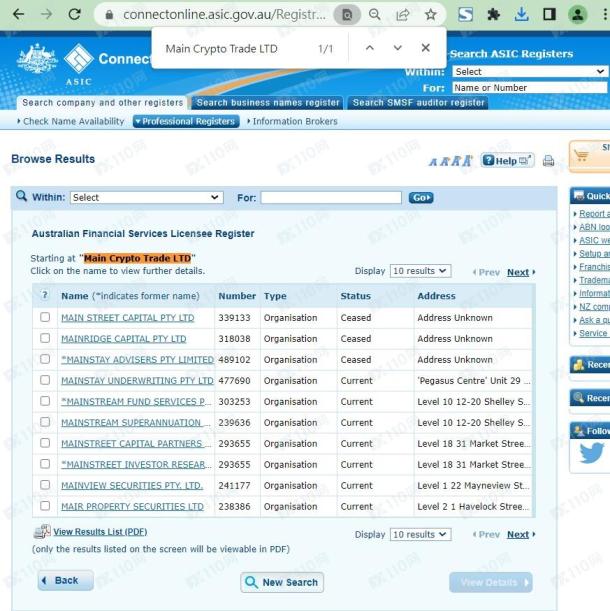The image size is (610, 611).
Task: Click the ASIC logo
Action: pos(79,64)
